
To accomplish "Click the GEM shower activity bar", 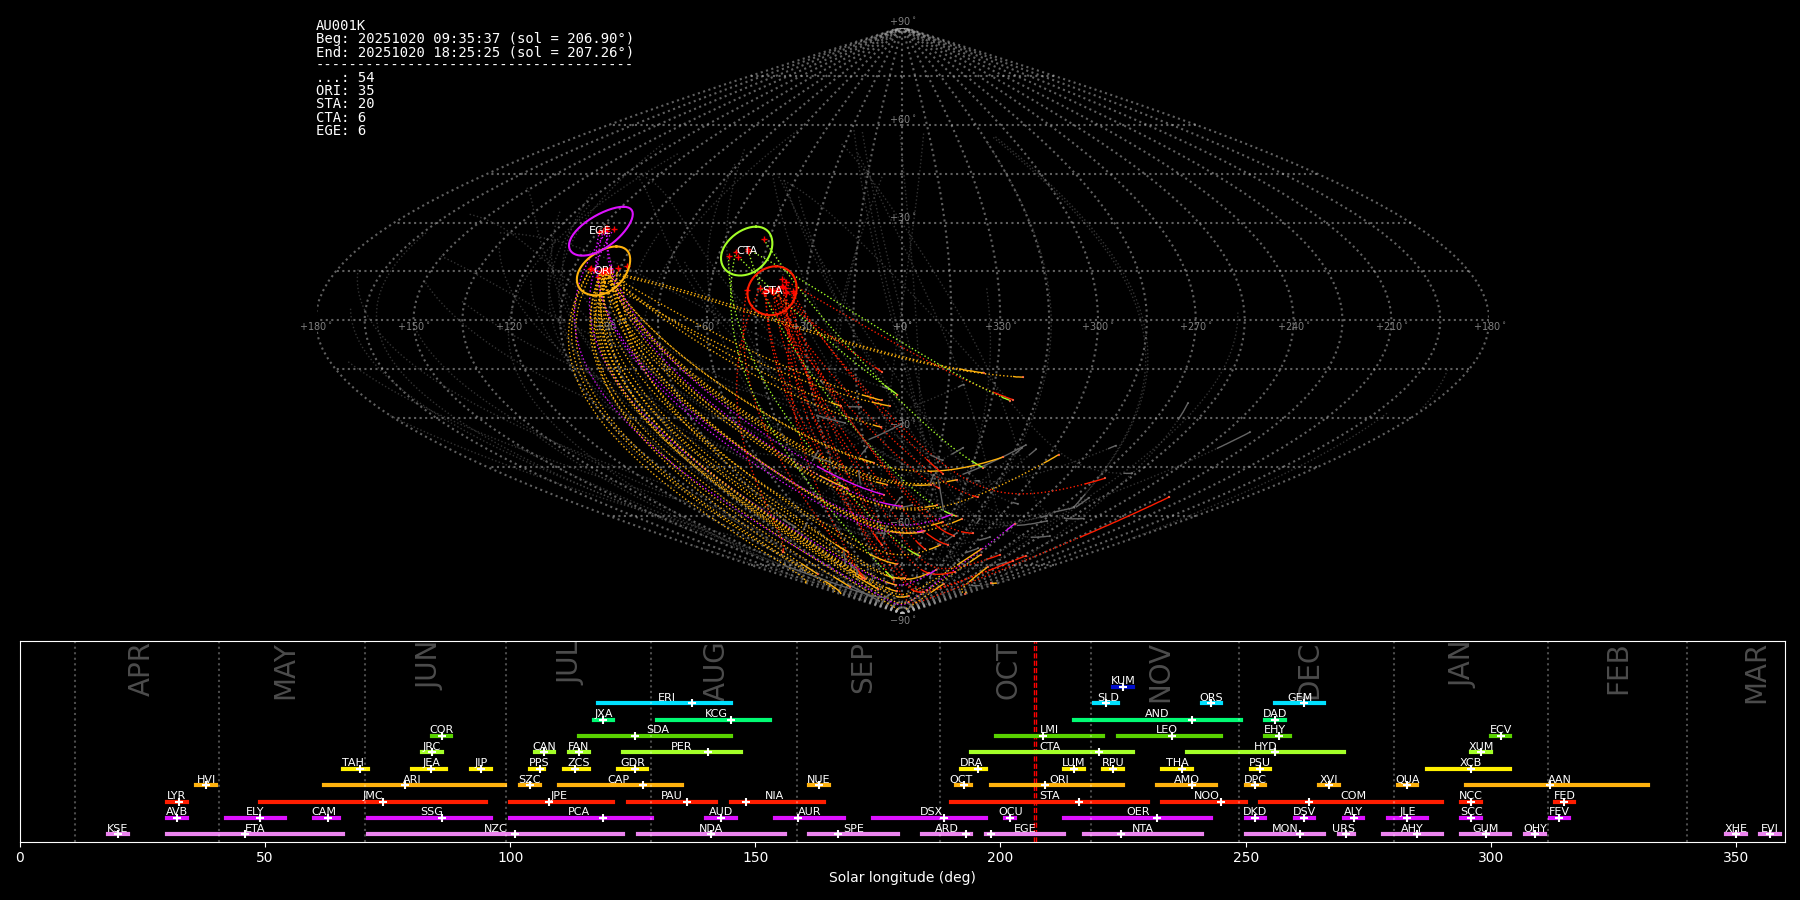I will pyautogui.click(x=1299, y=703).
